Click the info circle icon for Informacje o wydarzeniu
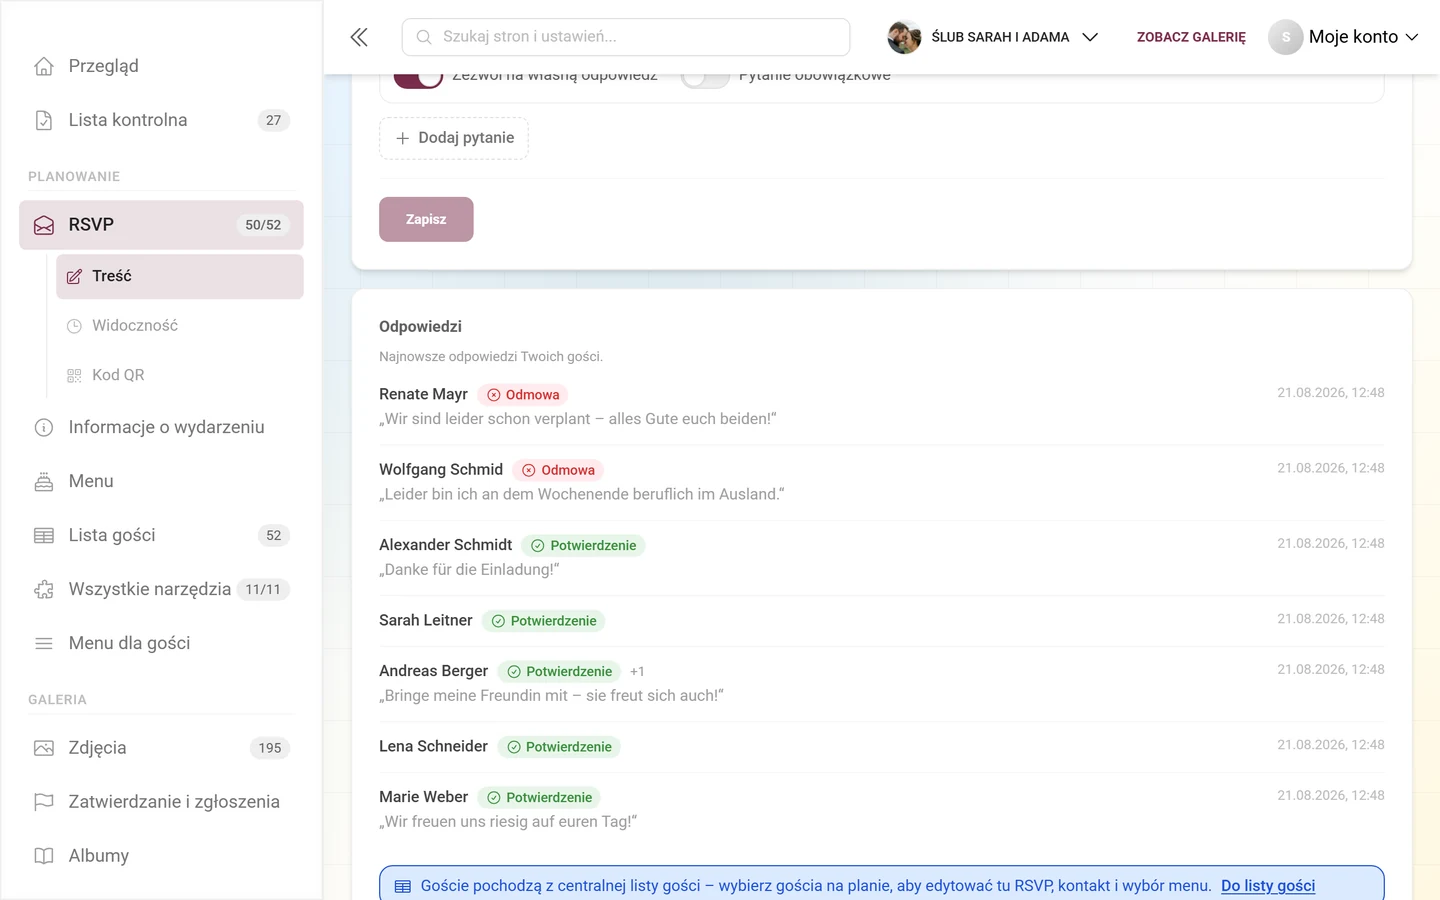 coord(44,428)
